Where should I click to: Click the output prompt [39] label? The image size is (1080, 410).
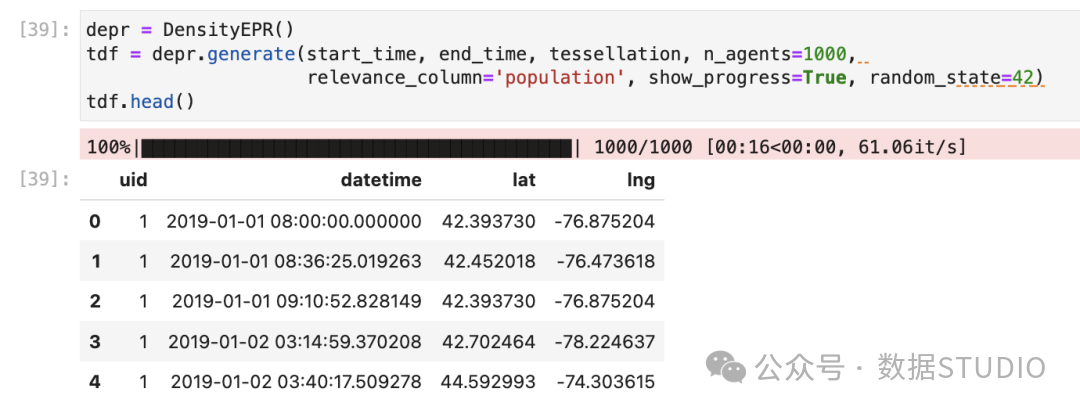coord(44,180)
